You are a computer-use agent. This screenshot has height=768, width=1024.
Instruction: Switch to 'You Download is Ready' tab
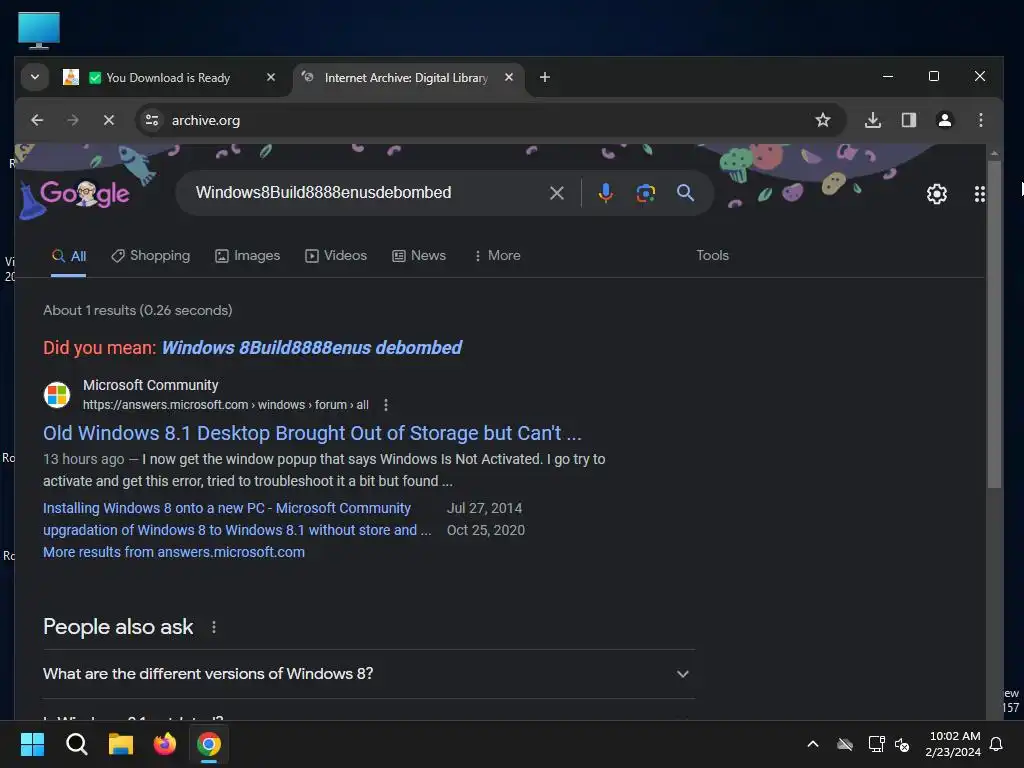coord(168,78)
